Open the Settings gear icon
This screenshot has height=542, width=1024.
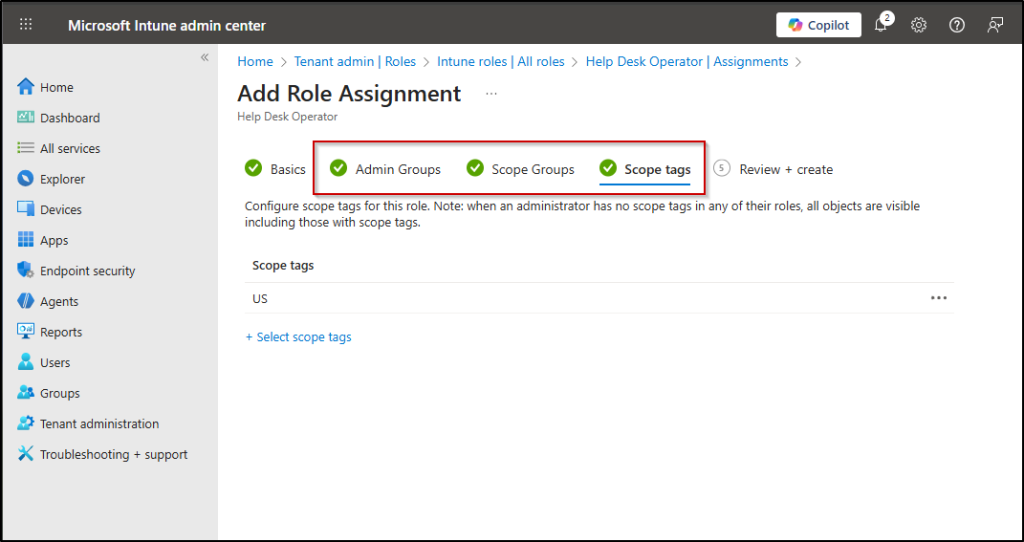[919, 25]
